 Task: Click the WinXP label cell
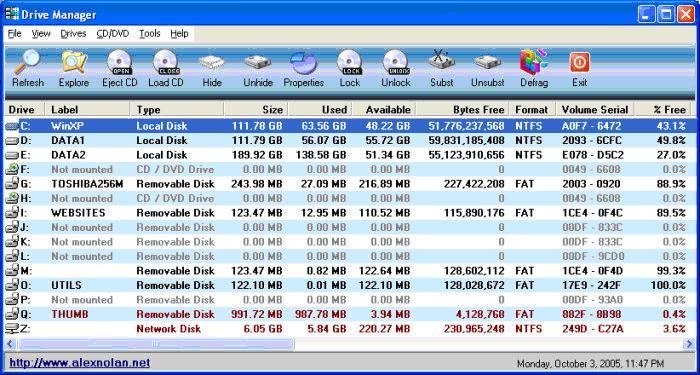click(67, 126)
